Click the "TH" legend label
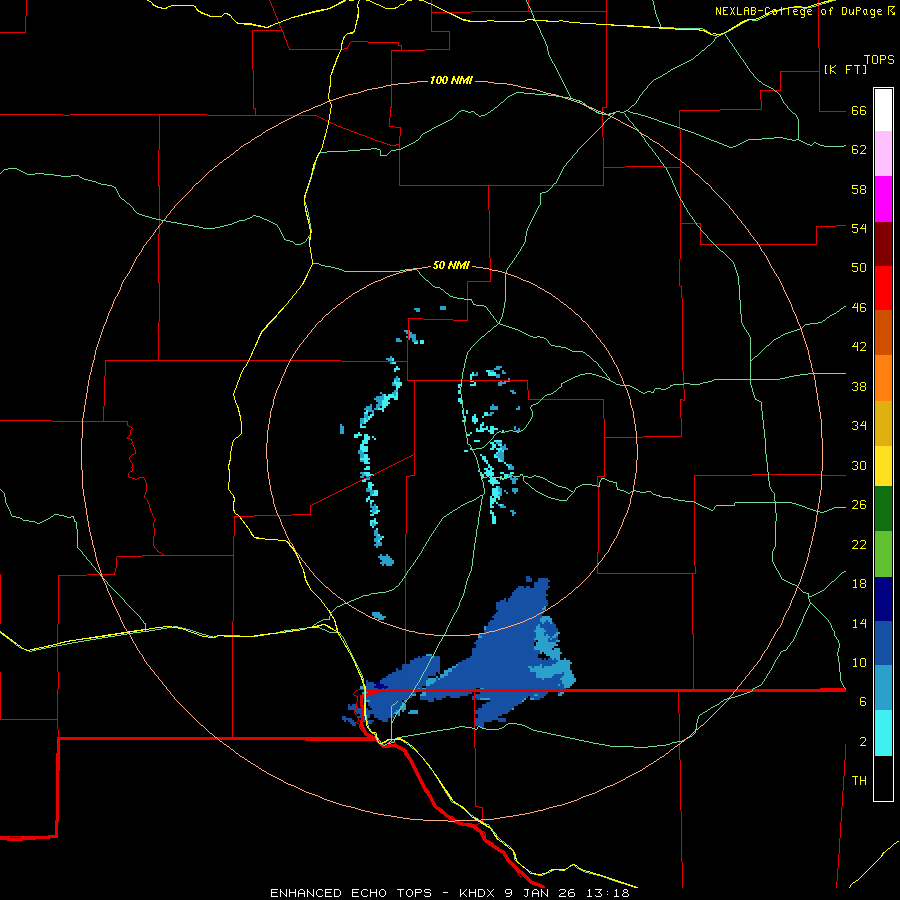 click(x=859, y=781)
